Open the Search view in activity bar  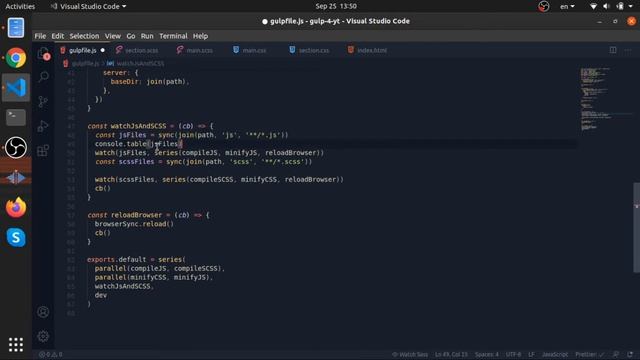point(44,77)
